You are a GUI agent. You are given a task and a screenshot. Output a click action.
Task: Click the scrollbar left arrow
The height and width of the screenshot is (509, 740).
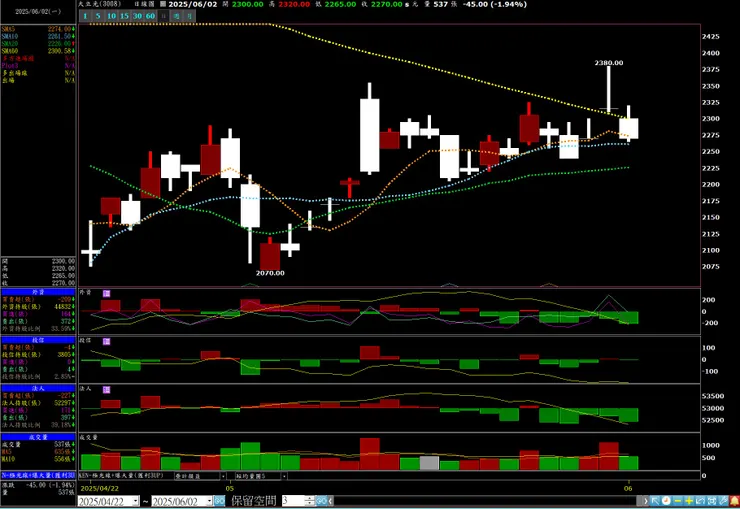330,501
